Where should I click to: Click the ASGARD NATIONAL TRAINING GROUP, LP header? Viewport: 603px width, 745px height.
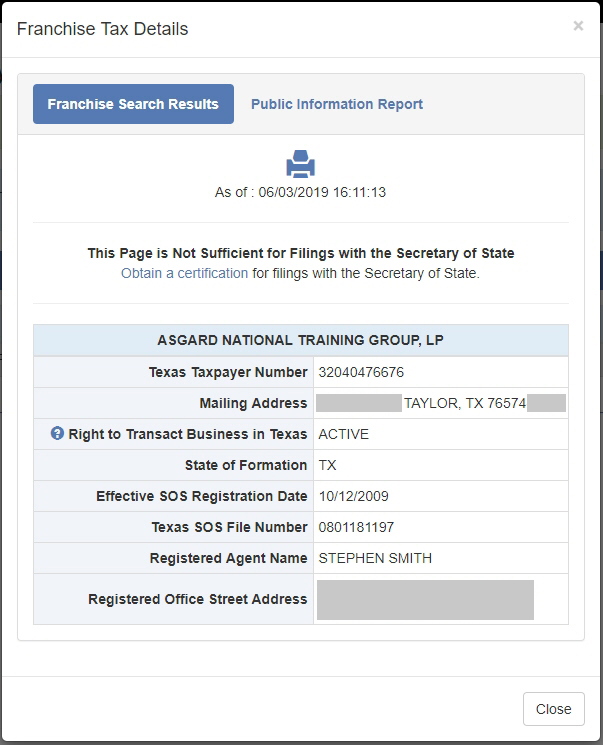pos(300,340)
